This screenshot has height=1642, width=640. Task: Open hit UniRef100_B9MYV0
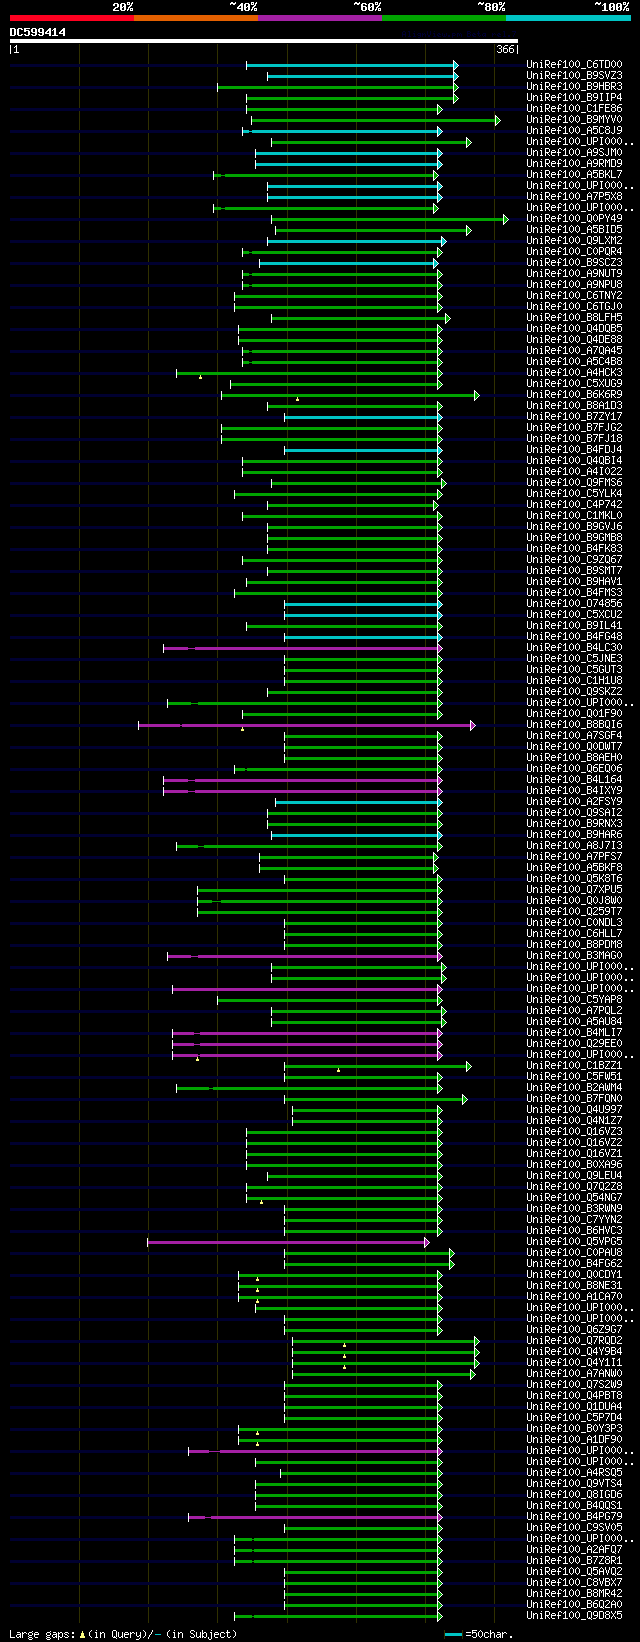click(x=574, y=120)
